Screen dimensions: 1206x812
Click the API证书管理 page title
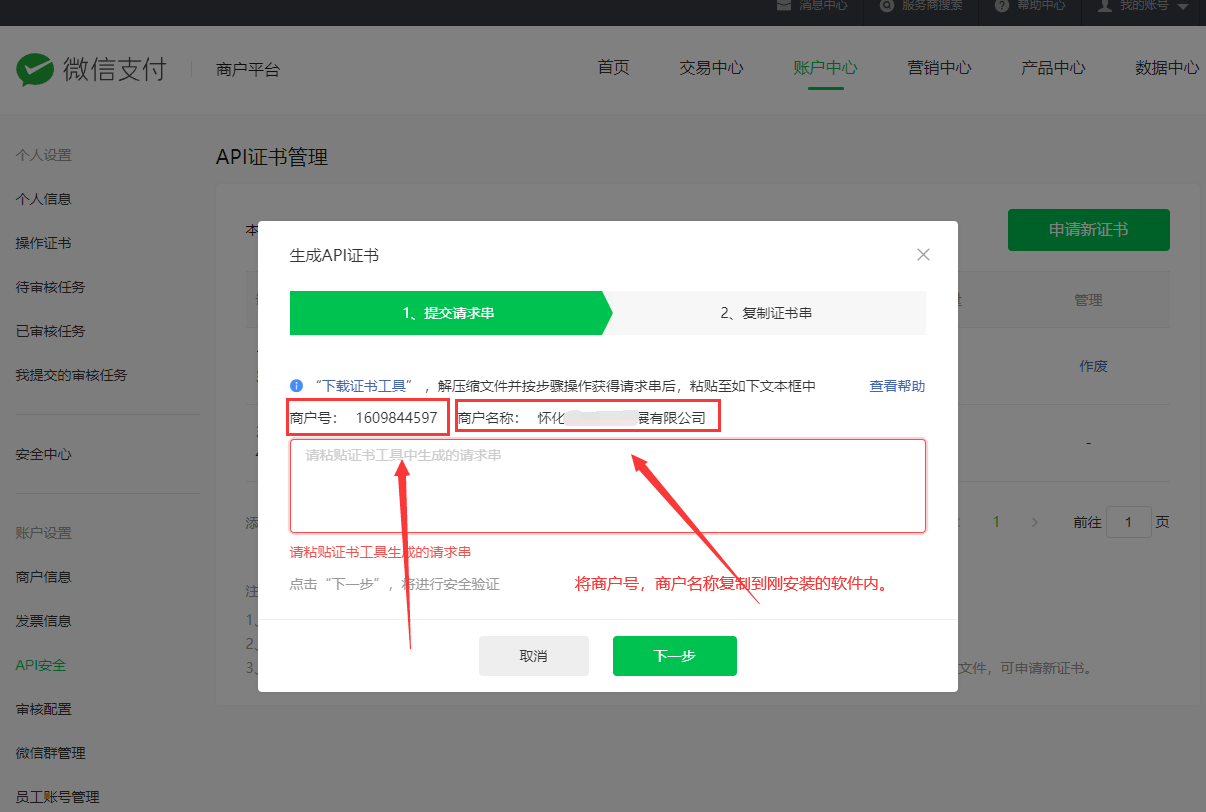(x=272, y=157)
